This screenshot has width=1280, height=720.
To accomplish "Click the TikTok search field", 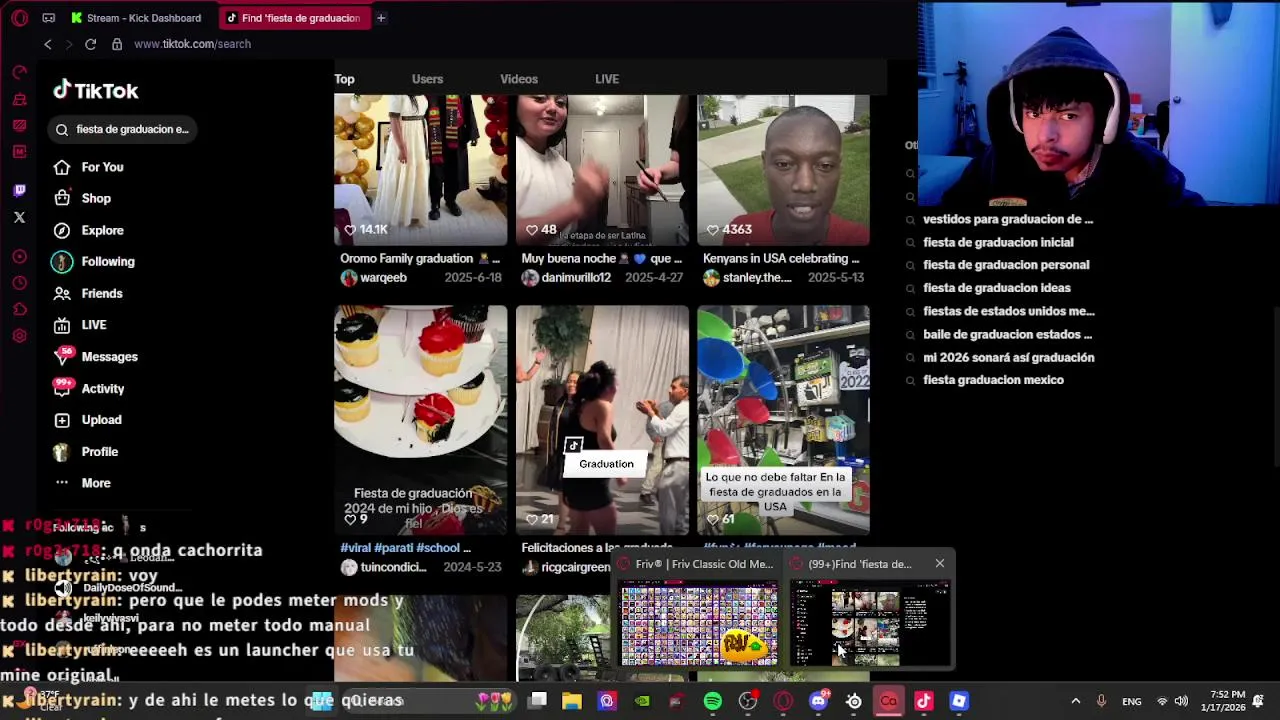I will pyautogui.click(x=122, y=129).
